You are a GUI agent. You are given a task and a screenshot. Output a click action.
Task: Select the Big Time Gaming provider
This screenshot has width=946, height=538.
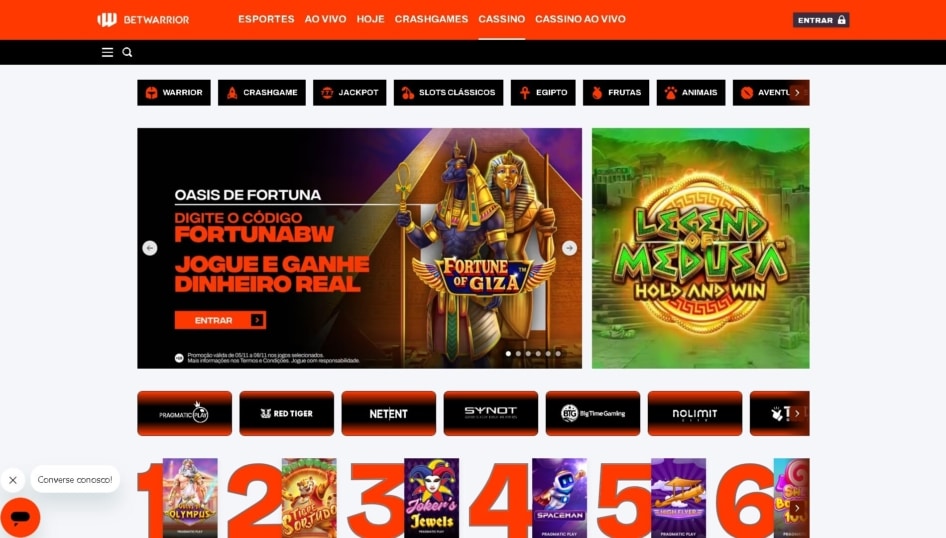click(593, 413)
